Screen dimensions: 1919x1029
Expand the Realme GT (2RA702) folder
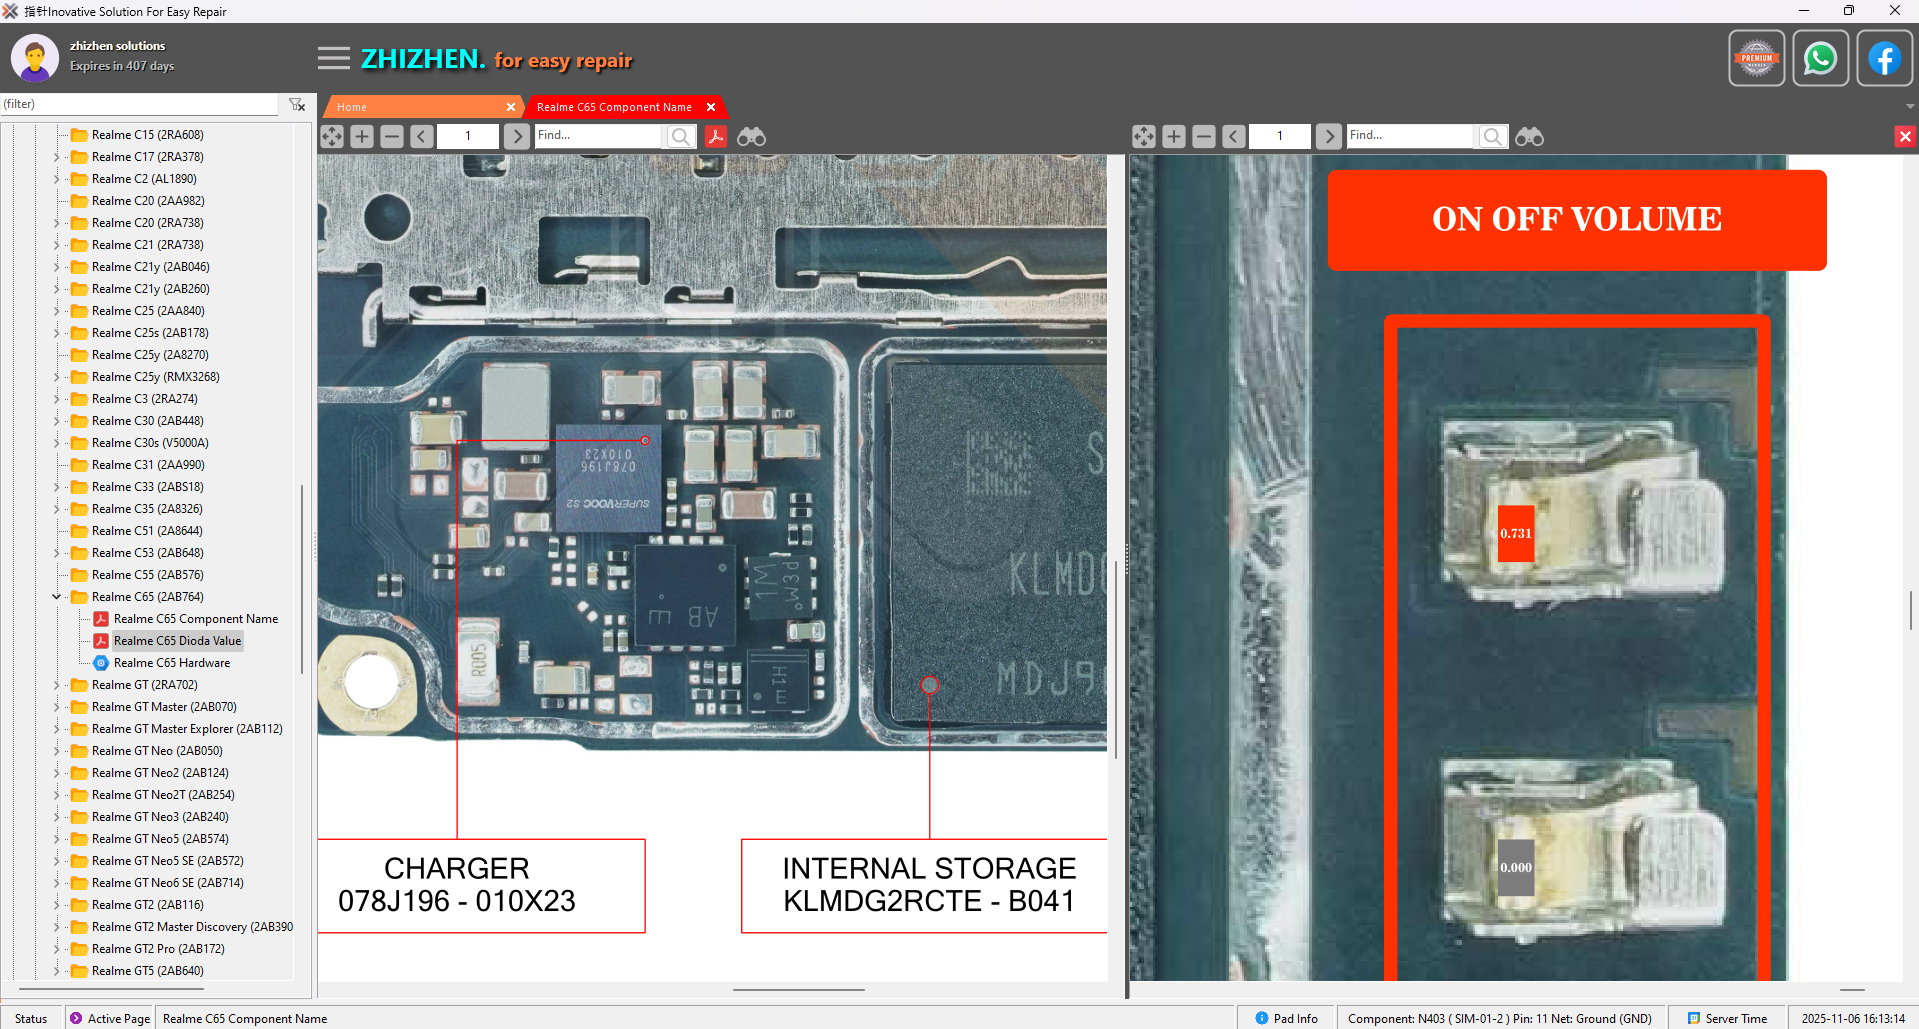tap(57, 685)
